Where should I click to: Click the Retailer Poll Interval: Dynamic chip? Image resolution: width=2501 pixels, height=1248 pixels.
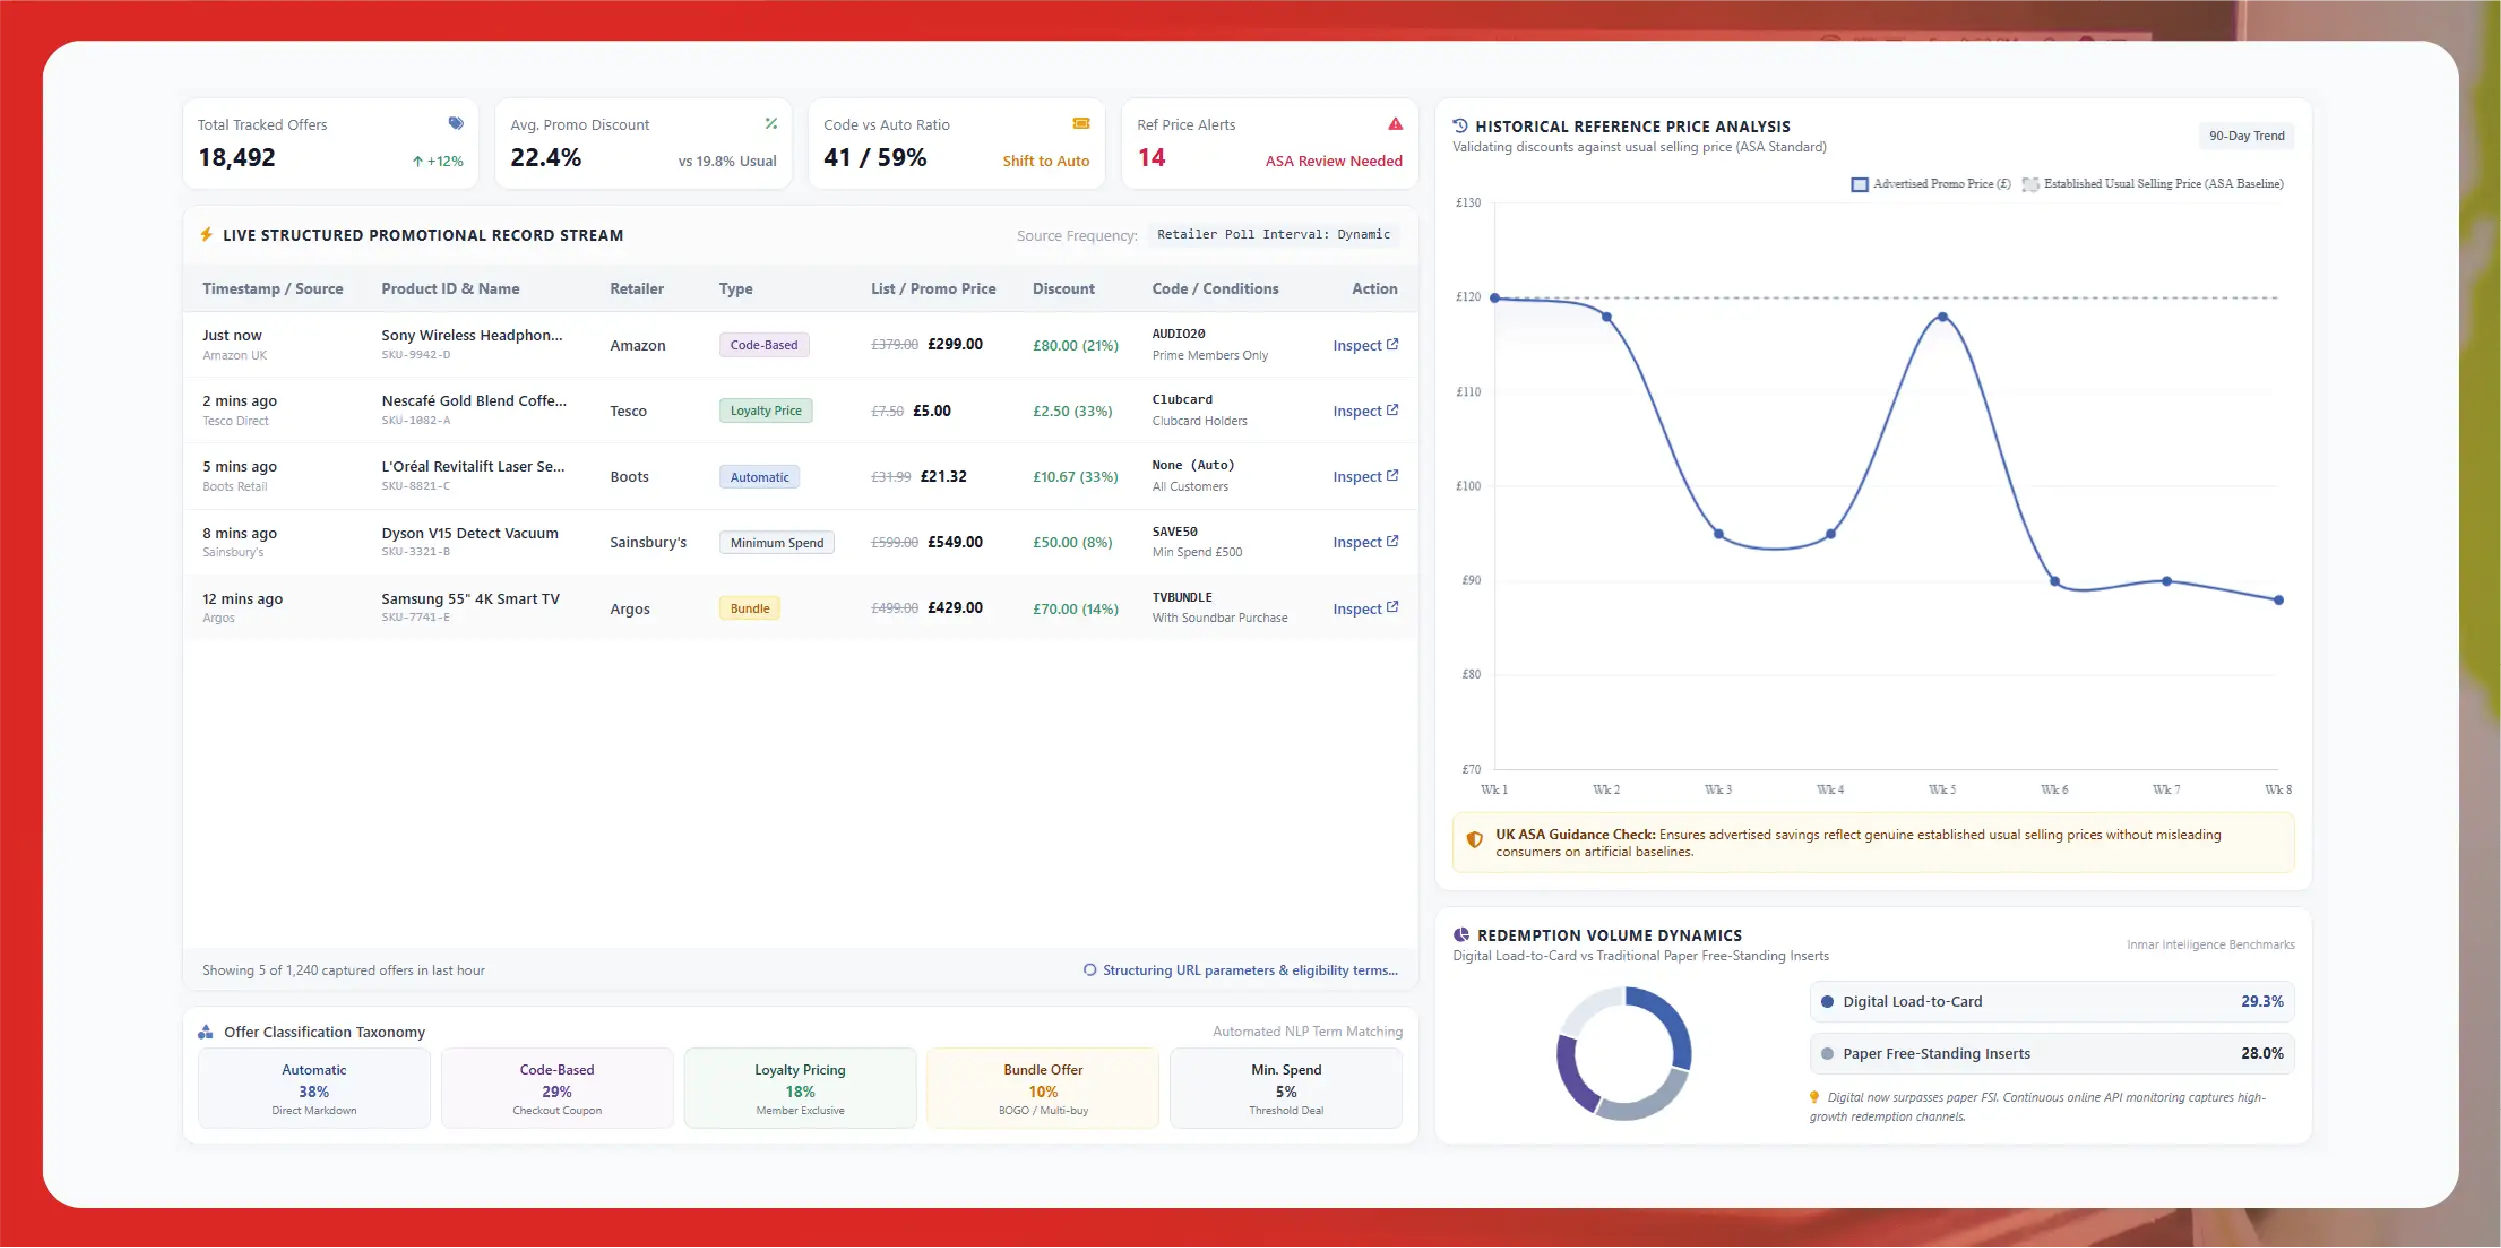tap(1273, 235)
